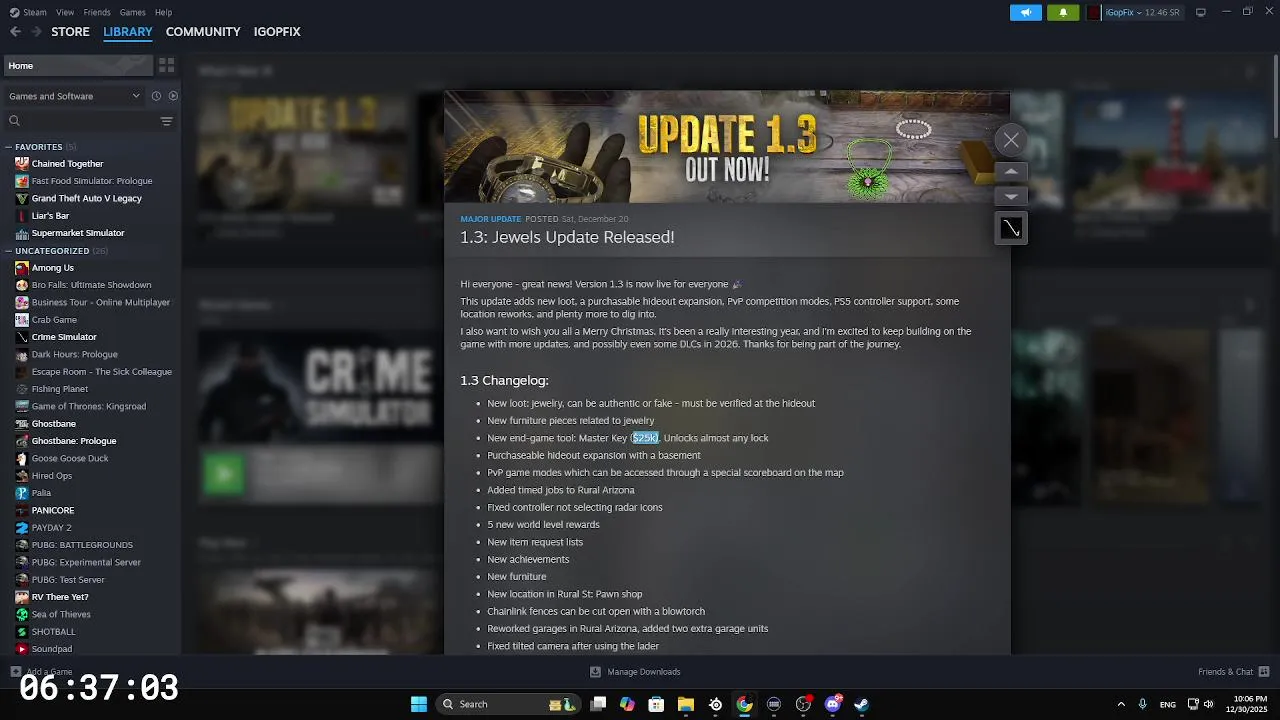The height and width of the screenshot is (720, 1280).
Task: Click the tray microphone icon
Action: coord(1142,704)
